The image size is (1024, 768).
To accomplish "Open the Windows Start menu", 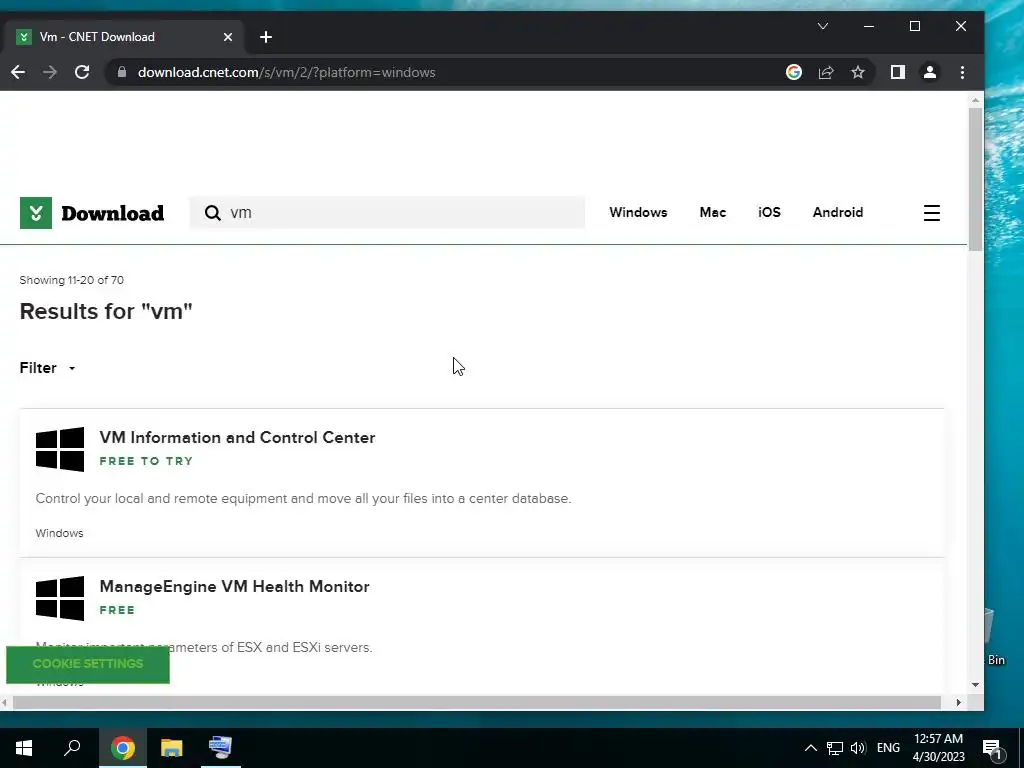I will tap(24, 748).
